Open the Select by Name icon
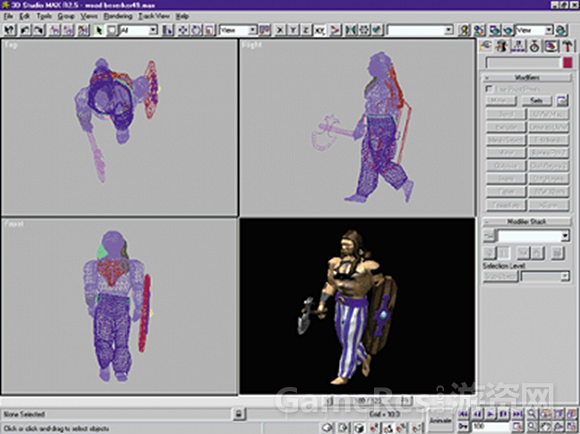The width and height of the screenshot is (580, 434). click(167, 30)
